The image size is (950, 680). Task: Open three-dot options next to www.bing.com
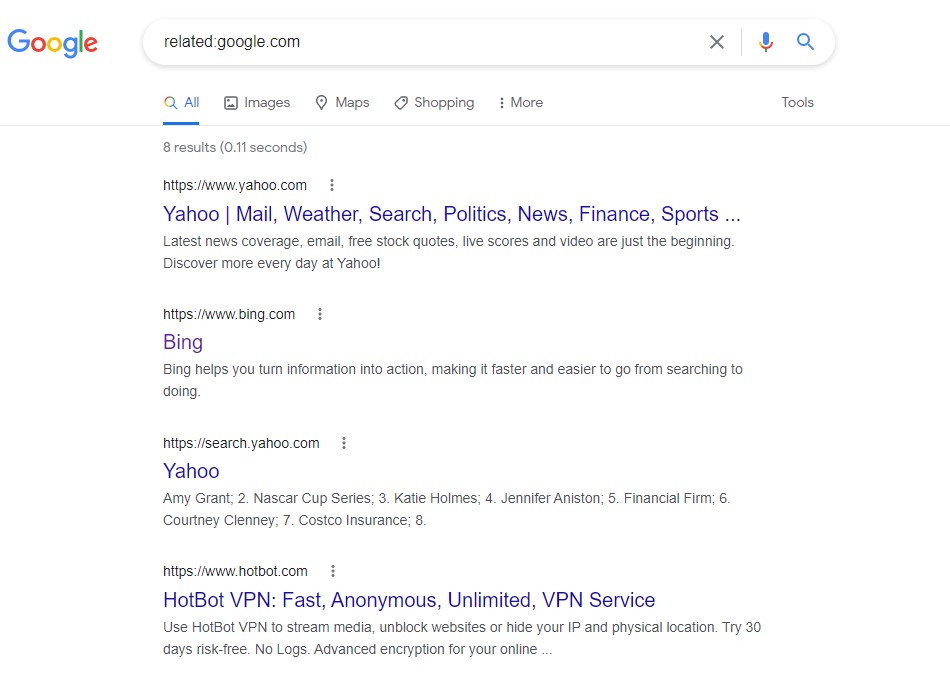320,314
